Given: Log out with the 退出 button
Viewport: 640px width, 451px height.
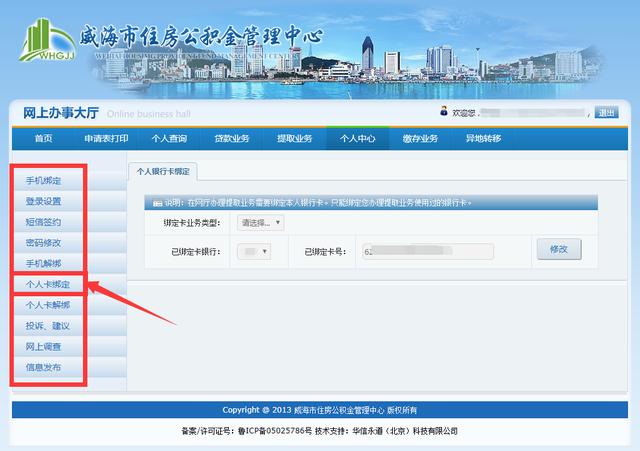Looking at the screenshot, I should pos(606,112).
